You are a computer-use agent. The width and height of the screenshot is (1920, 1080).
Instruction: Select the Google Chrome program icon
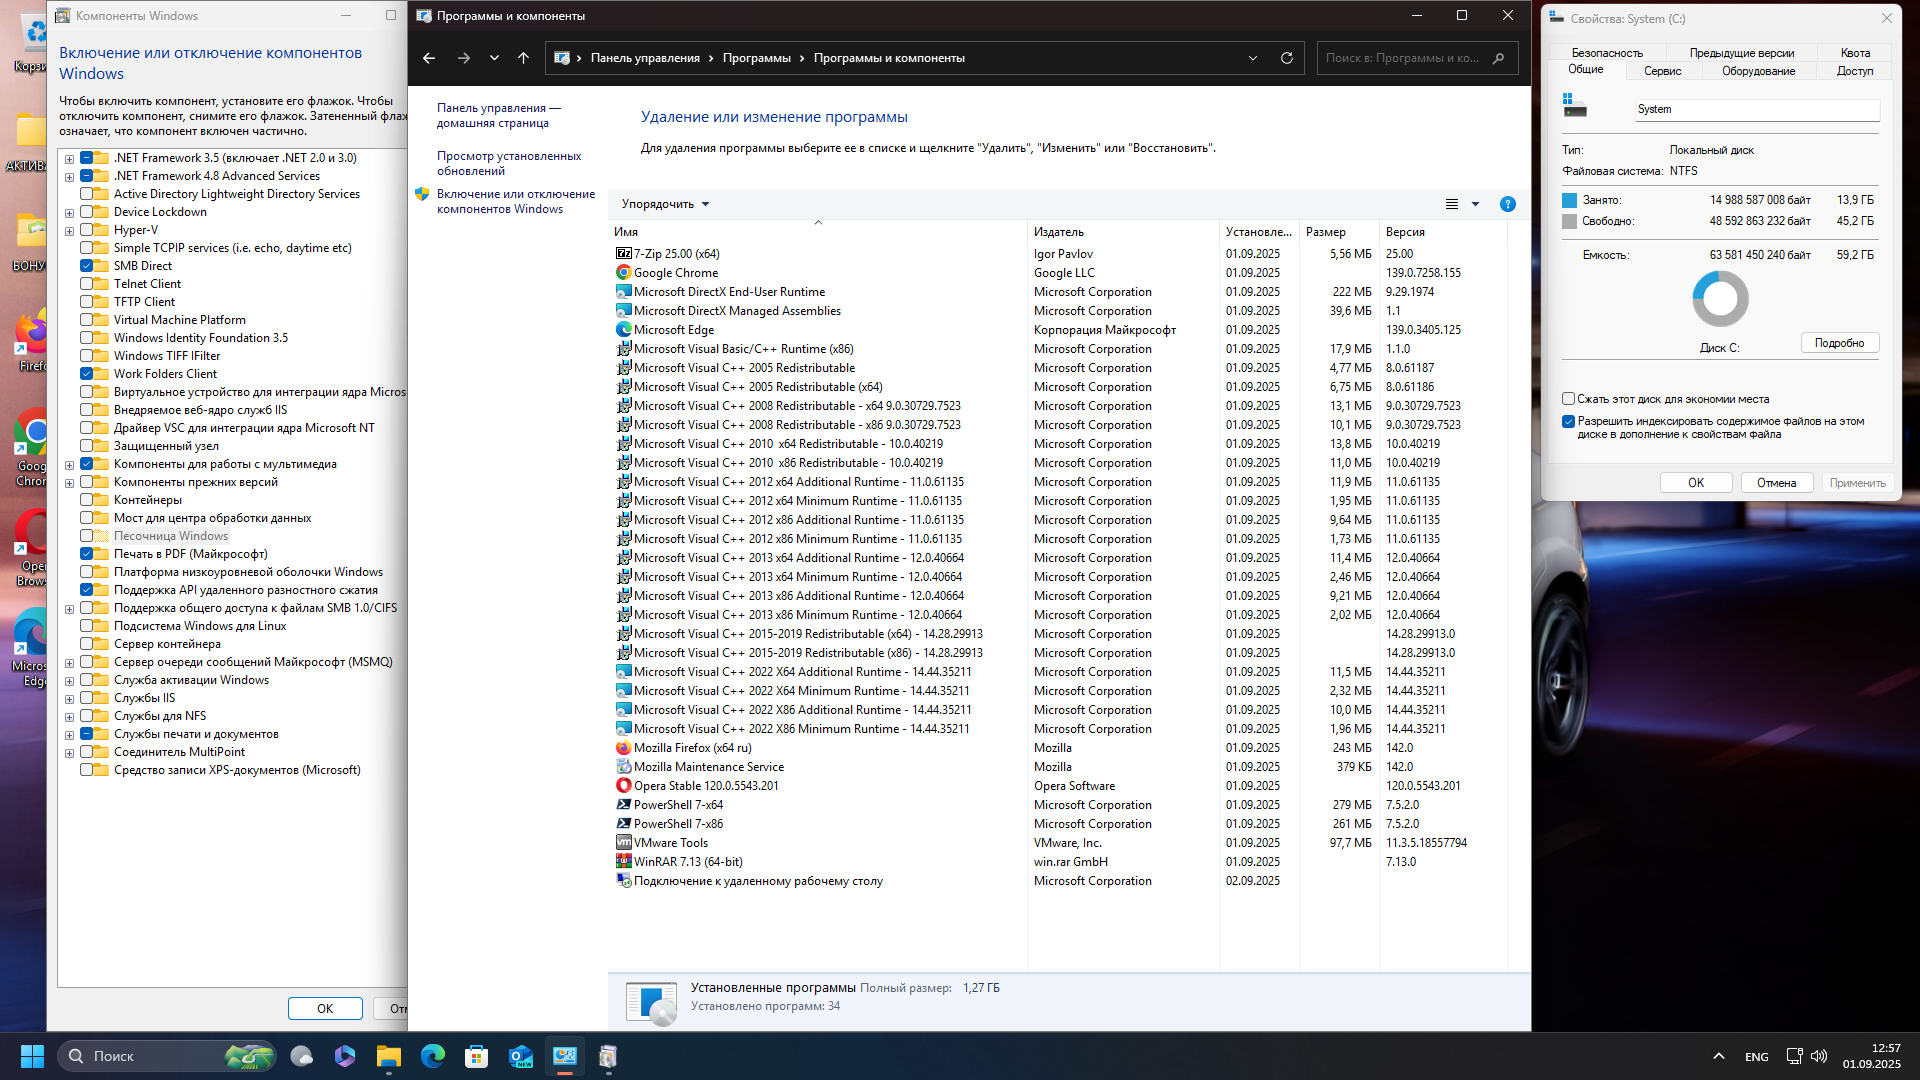click(x=623, y=273)
